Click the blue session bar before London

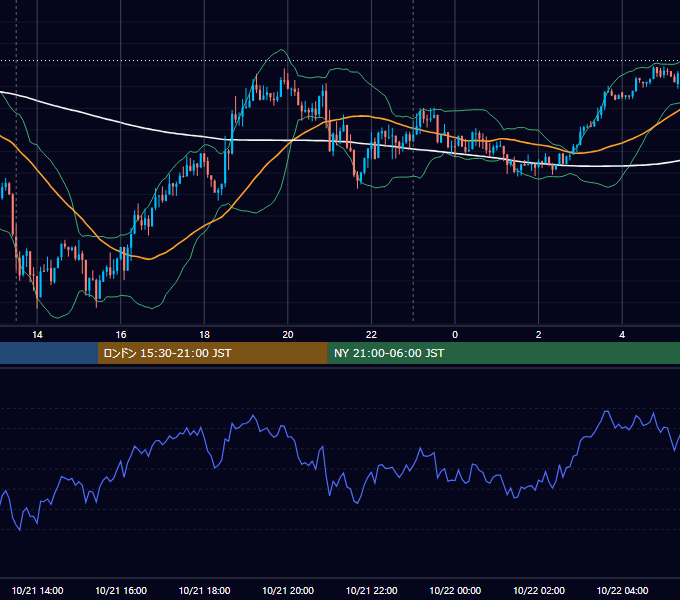[49, 353]
